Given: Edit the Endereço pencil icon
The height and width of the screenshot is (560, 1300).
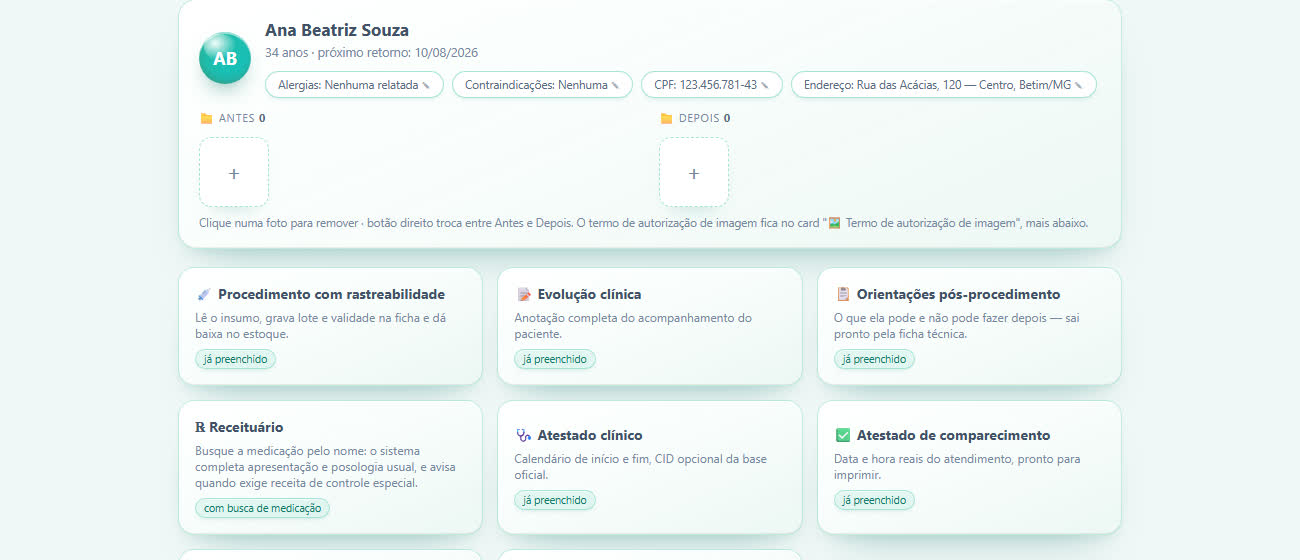Looking at the screenshot, I should pos(1080,86).
